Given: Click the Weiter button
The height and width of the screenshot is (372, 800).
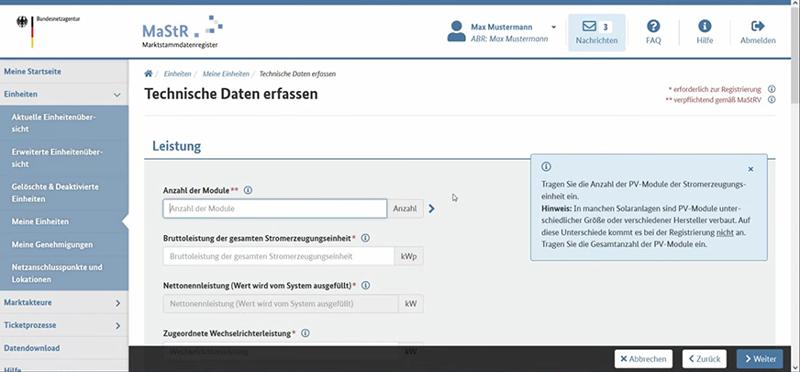Looking at the screenshot, I should click(x=760, y=359).
